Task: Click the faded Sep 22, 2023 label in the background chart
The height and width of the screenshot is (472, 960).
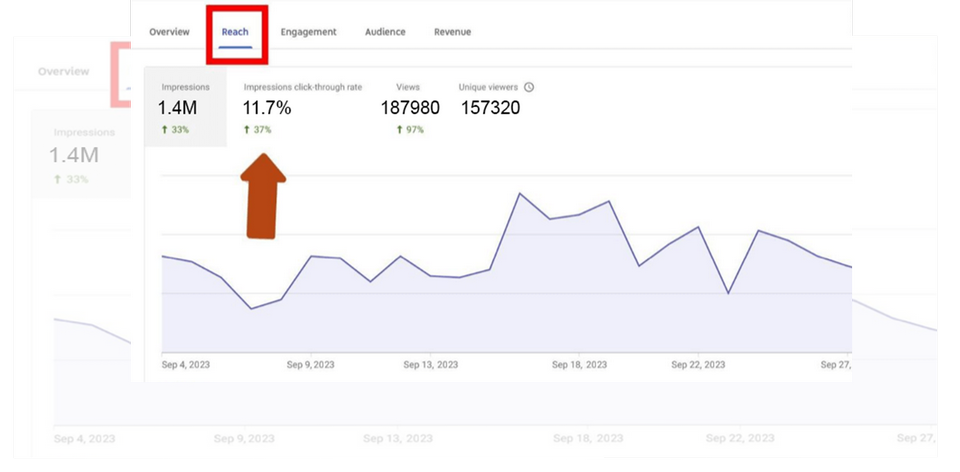Action: coord(740,439)
